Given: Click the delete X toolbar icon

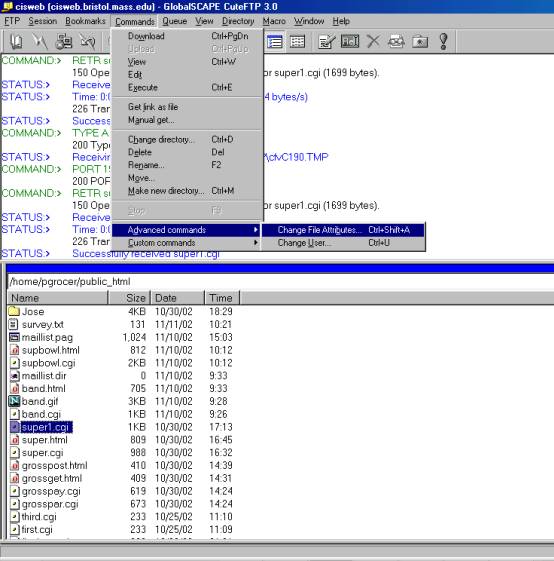Looking at the screenshot, I should (x=373, y=42).
